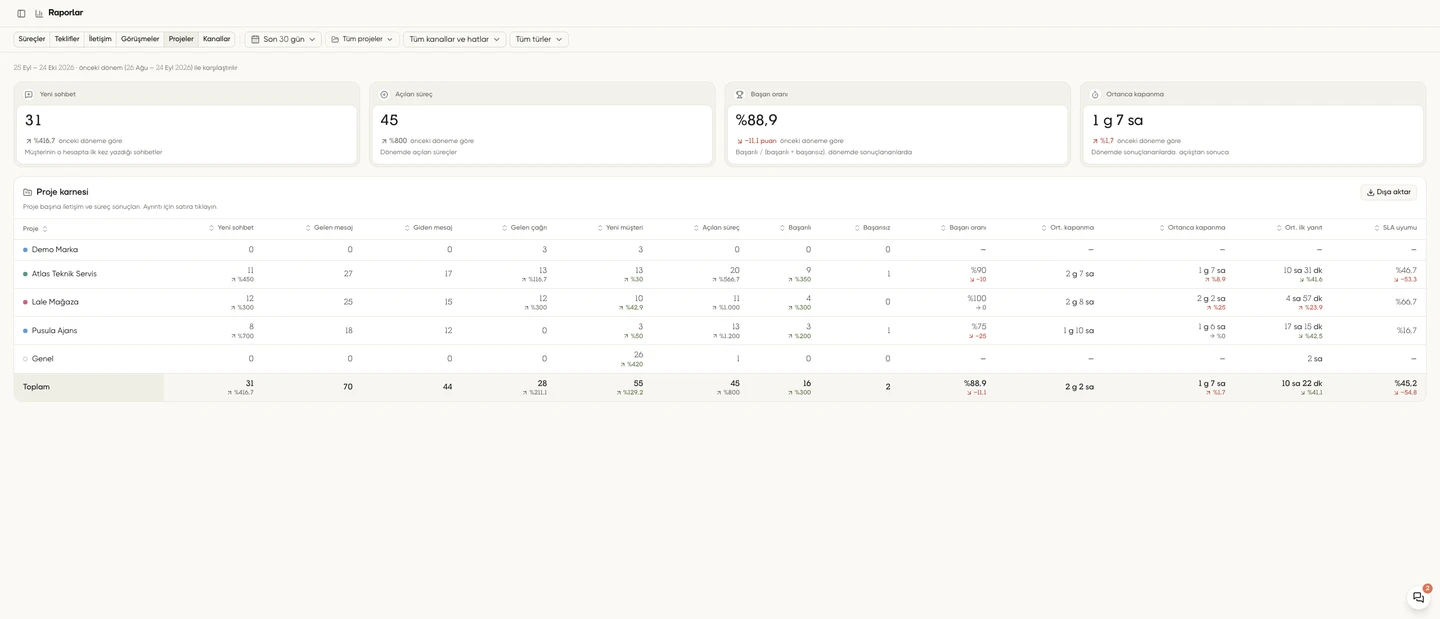This screenshot has width=1440, height=619.
Task: Sort by Ort. ilk yanıt column header
Action: 1299,228
